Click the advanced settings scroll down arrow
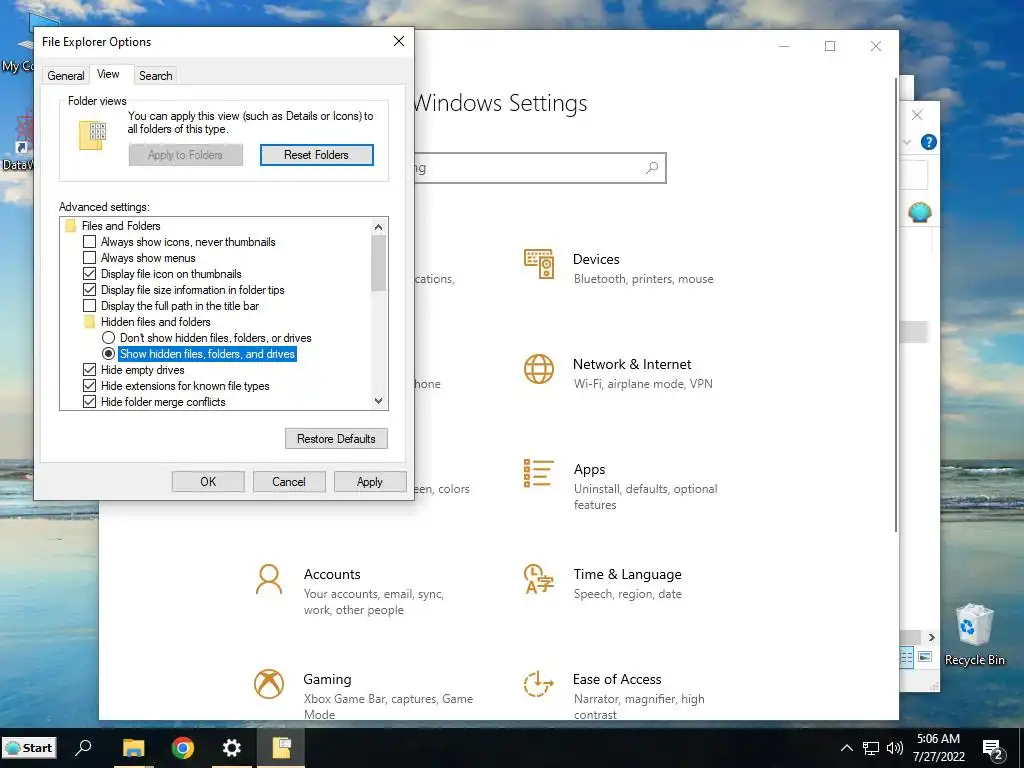1024x768 pixels. point(378,401)
